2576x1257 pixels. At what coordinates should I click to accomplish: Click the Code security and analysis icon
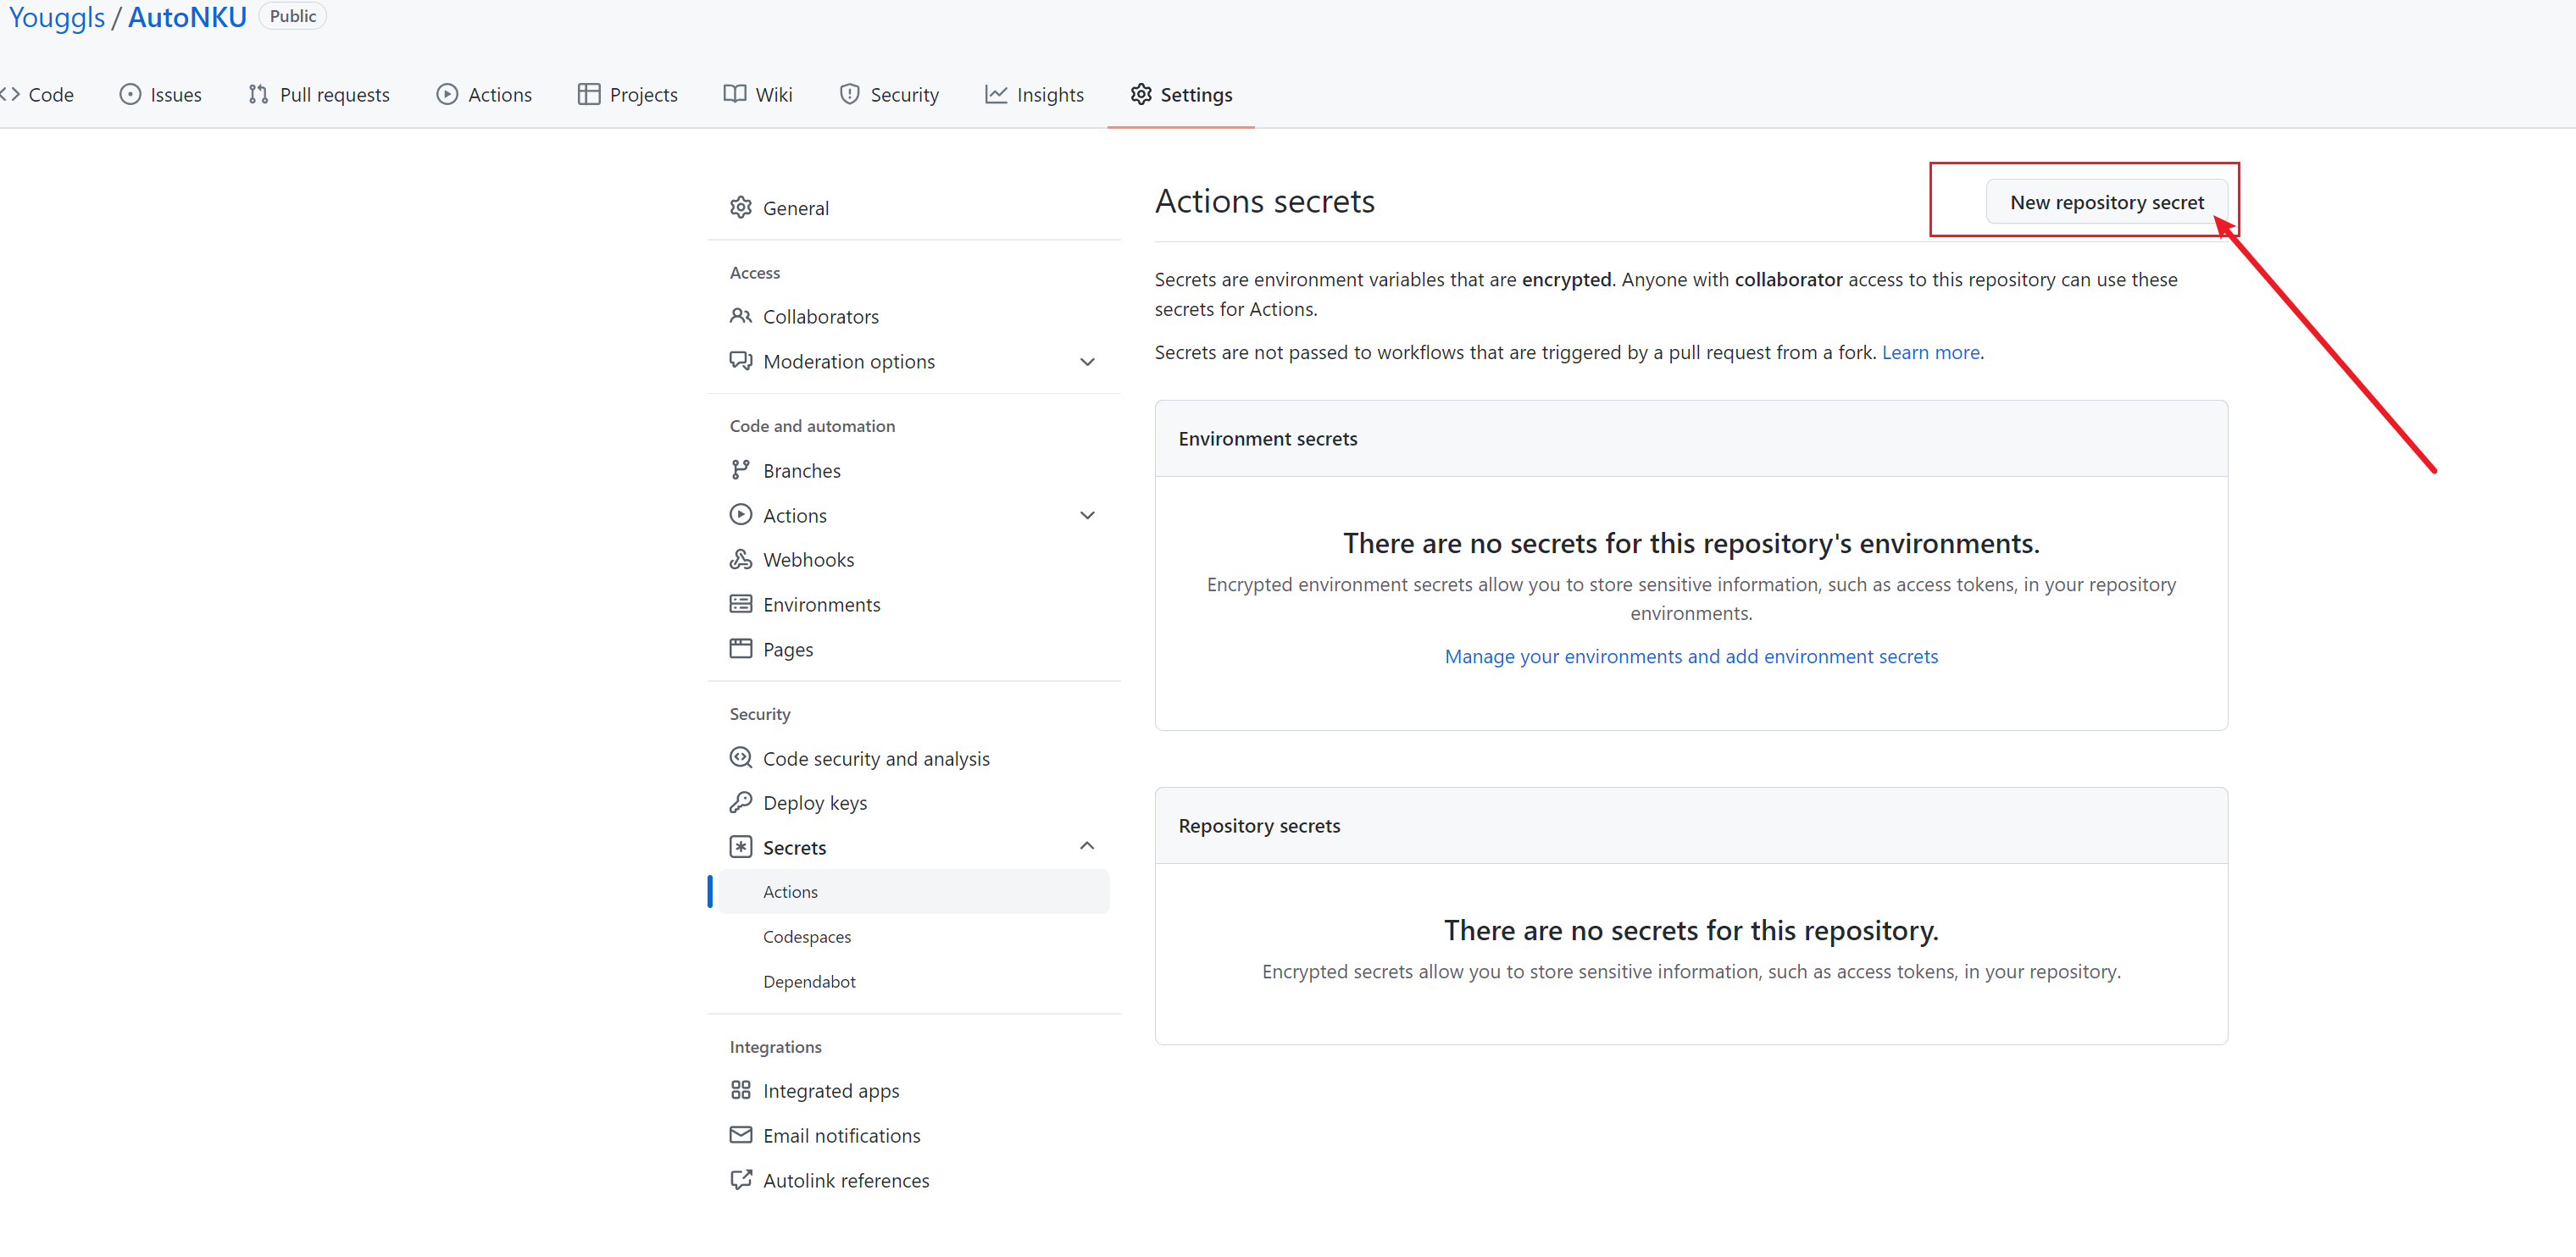point(740,758)
